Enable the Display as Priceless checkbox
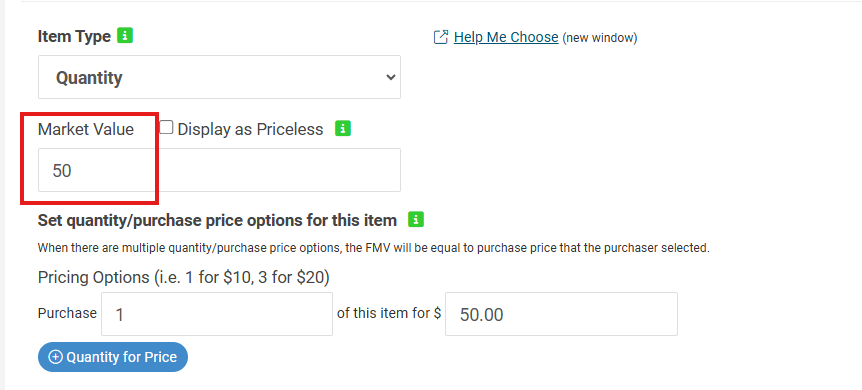Screen dimensions: 862x390 click(x=166, y=128)
